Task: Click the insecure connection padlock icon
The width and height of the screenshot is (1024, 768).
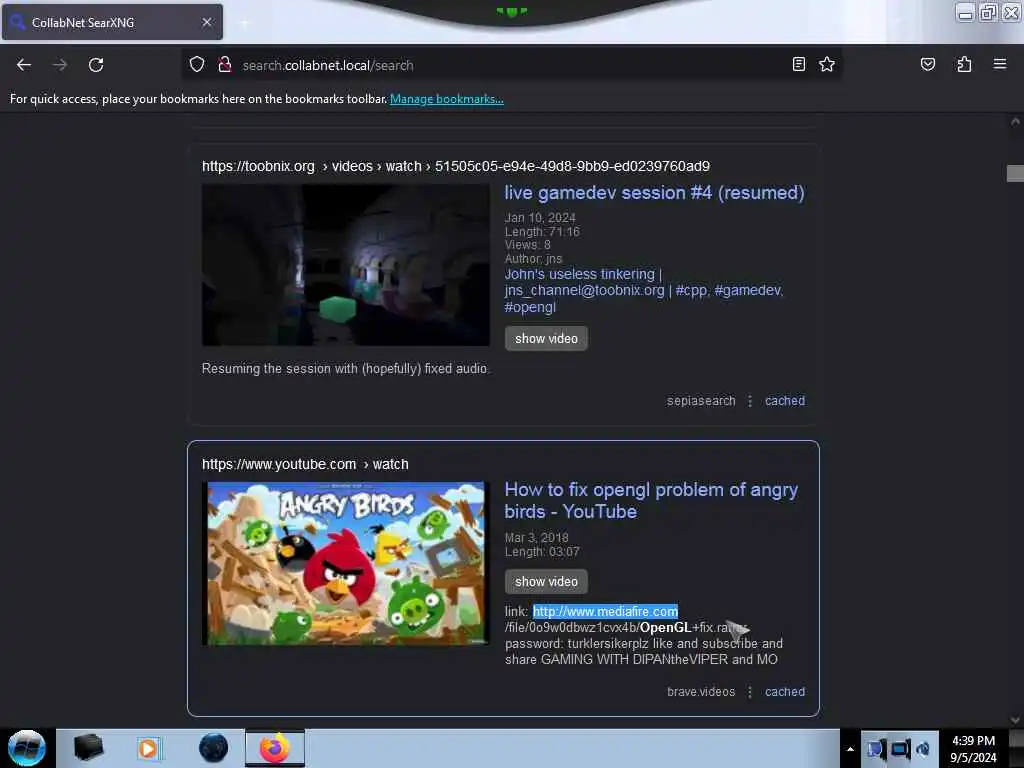Action: coord(225,65)
